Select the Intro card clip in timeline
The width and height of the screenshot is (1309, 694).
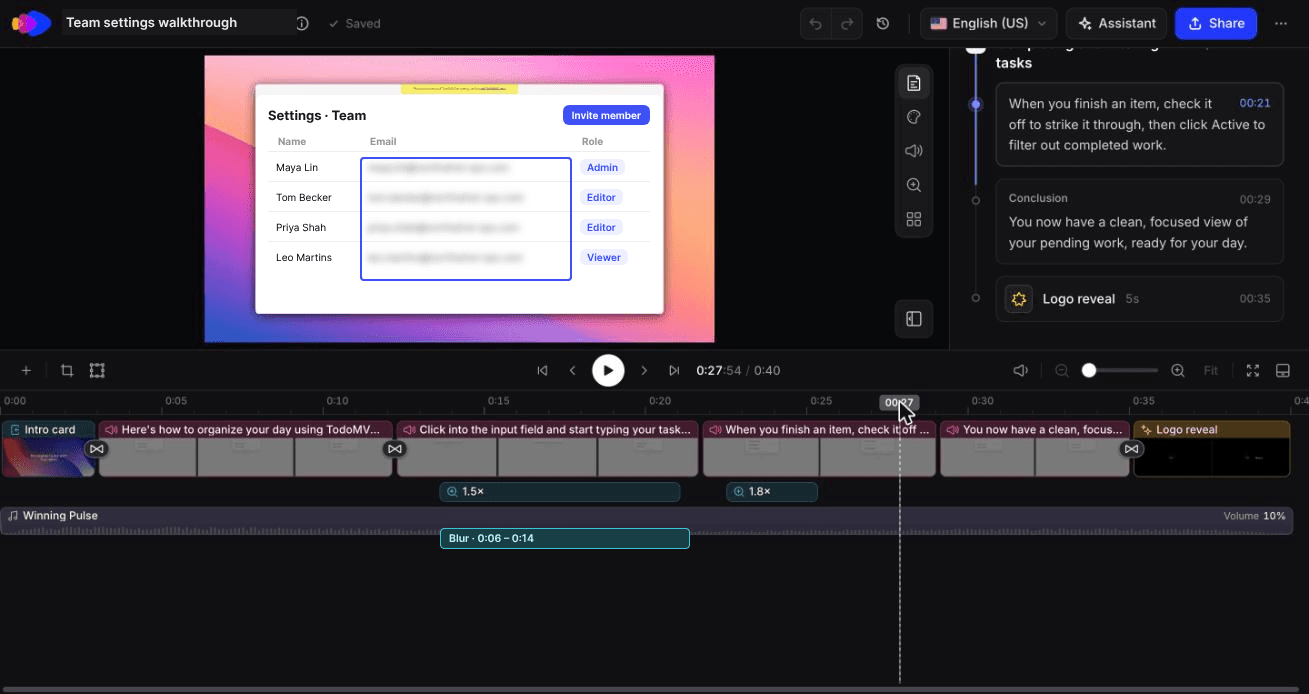pos(48,449)
